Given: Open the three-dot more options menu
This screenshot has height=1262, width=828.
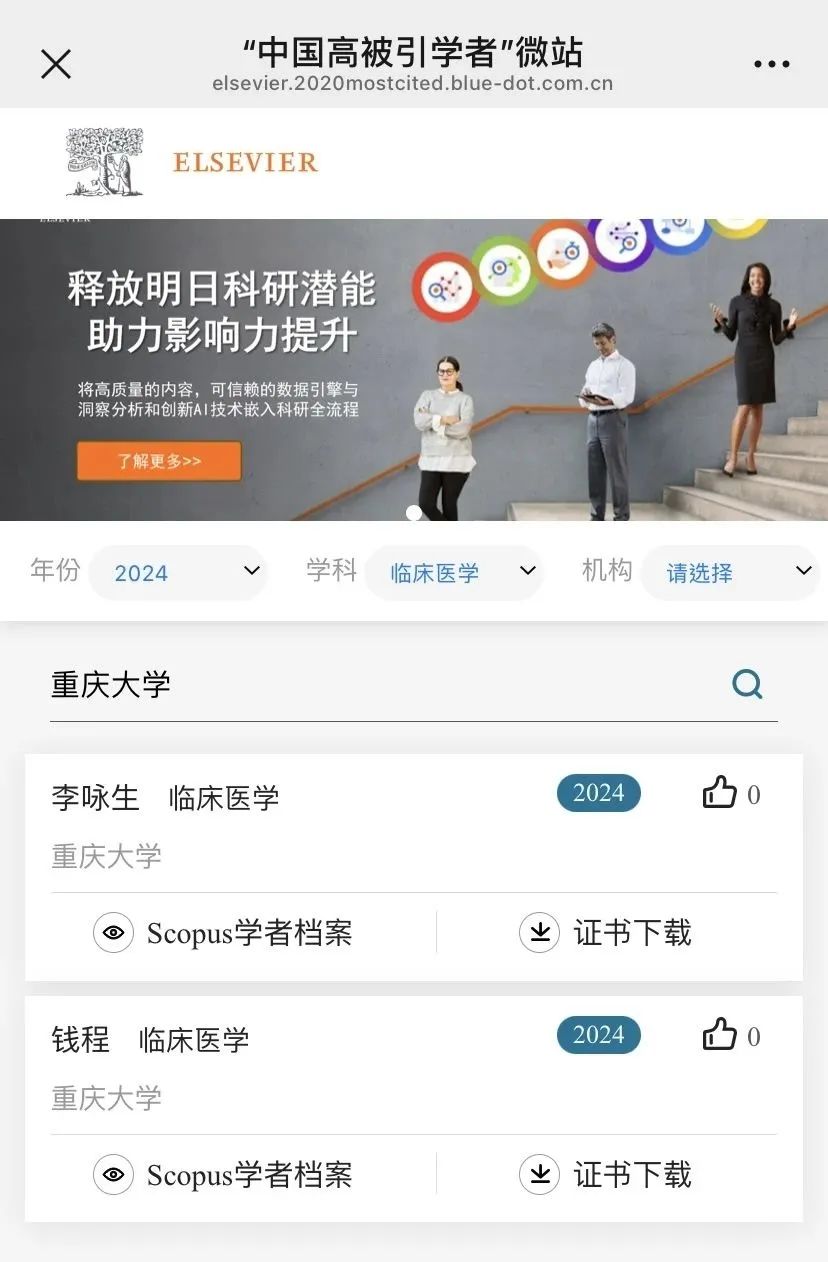Looking at the screenshot, I should tap(772, 64).
